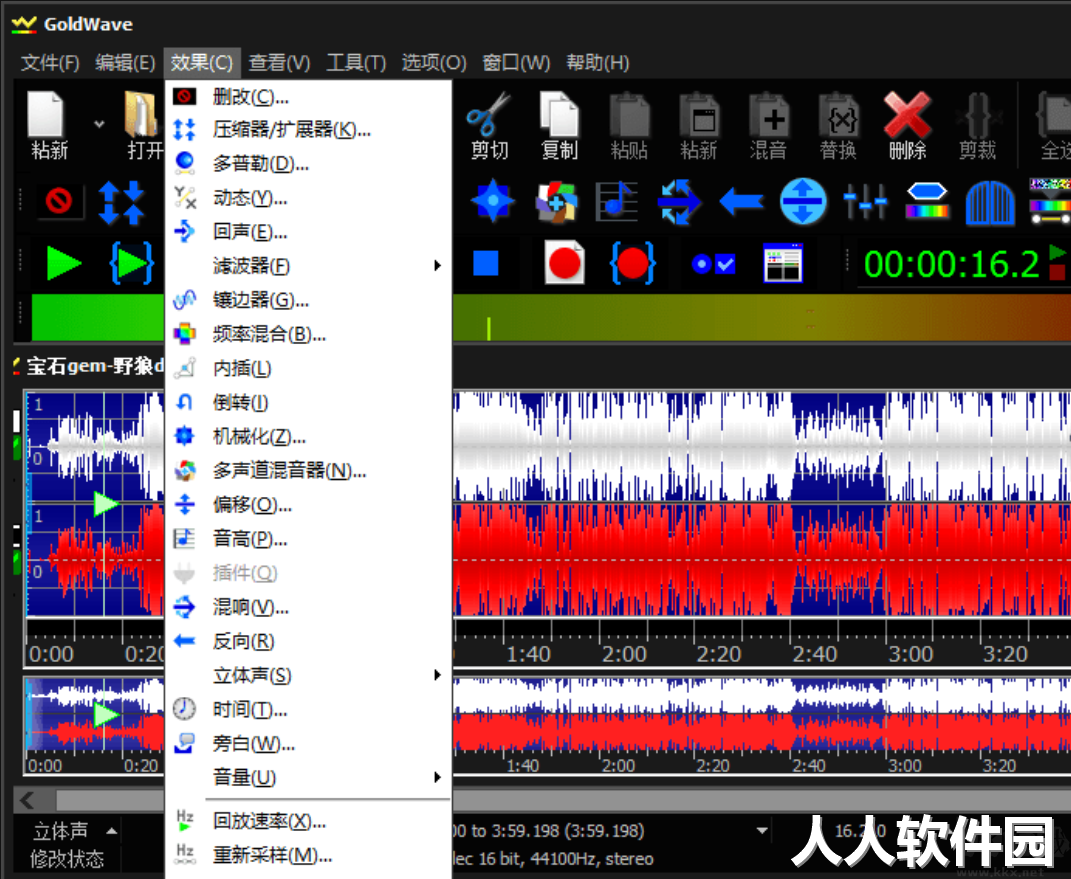Viewport: 1071px width, 879px height.
Task: Click the red 删除 delete icon
Action: click(x=907, y=115)
